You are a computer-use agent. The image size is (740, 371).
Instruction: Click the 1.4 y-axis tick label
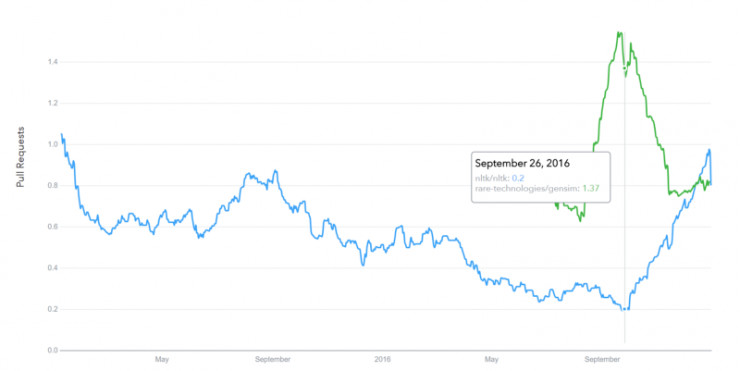53,62
